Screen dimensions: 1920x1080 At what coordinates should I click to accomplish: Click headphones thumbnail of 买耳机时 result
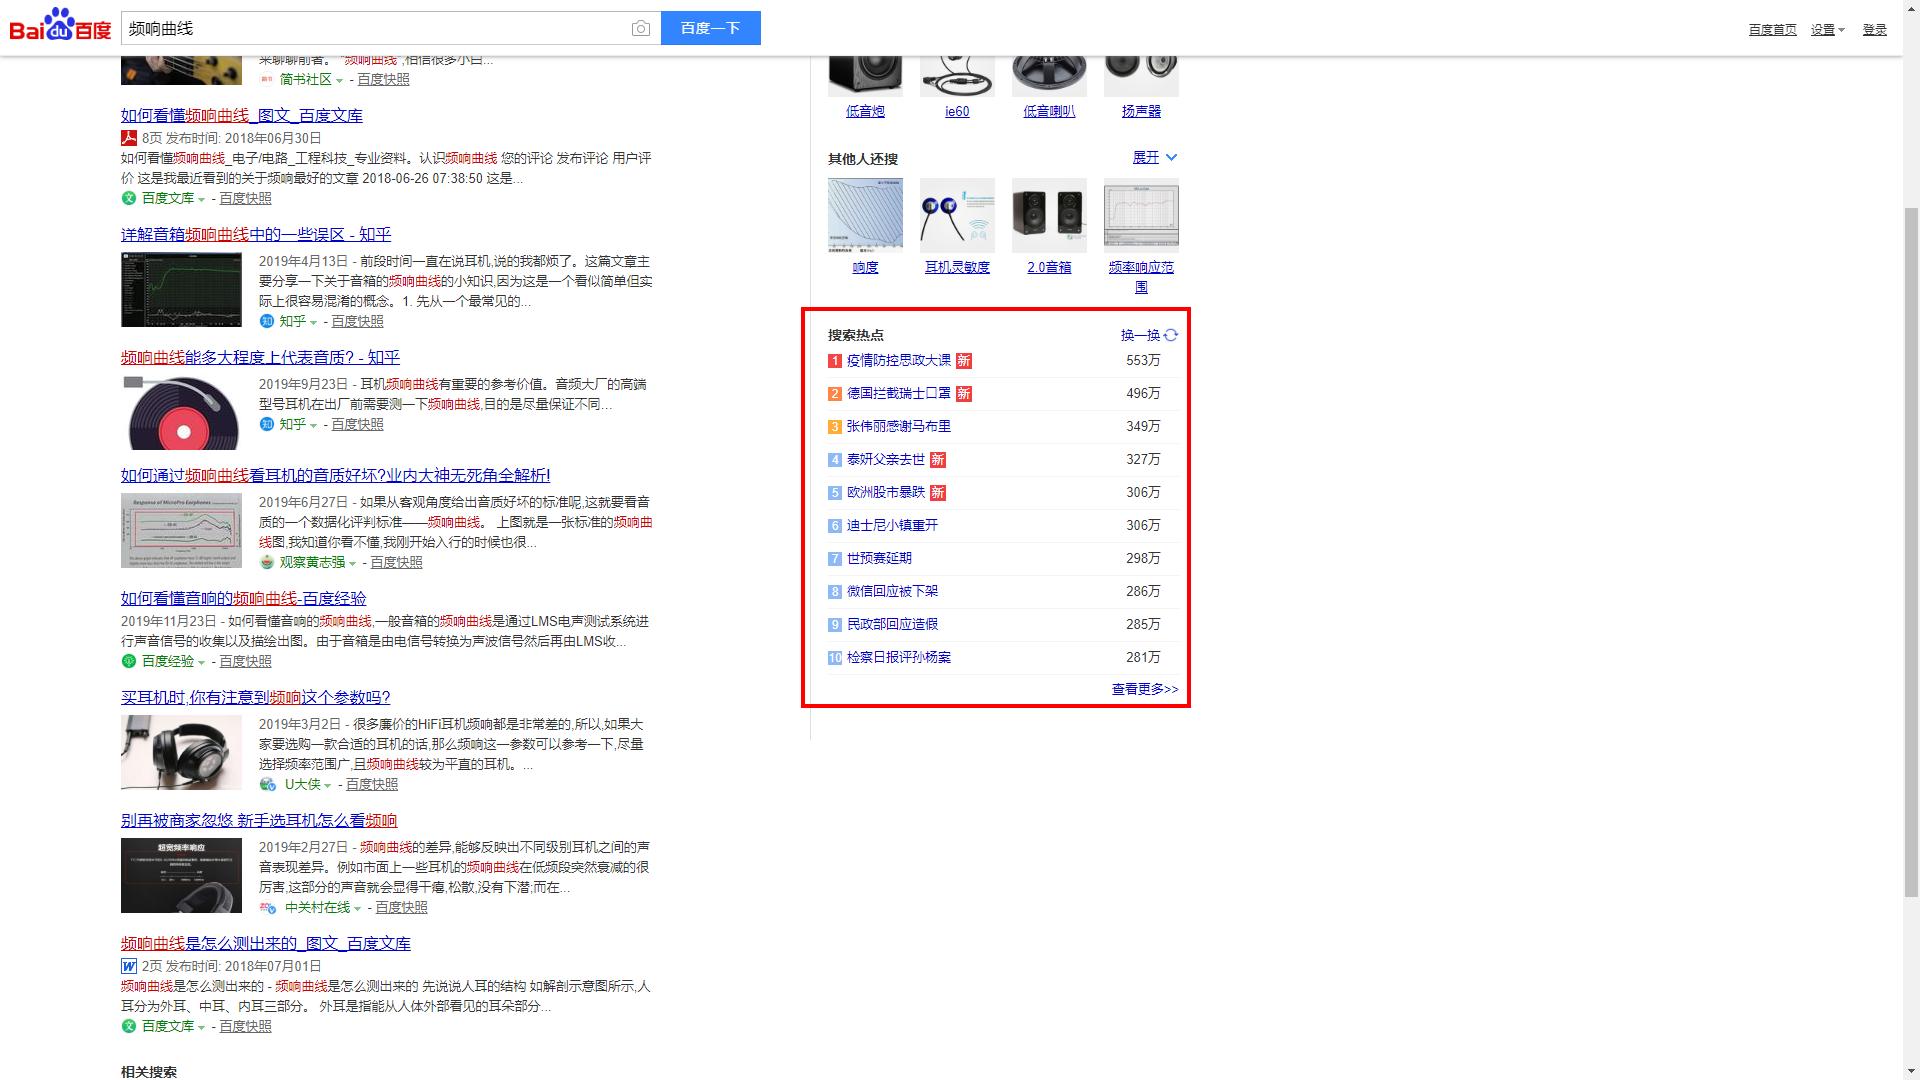tap(181, 752)
